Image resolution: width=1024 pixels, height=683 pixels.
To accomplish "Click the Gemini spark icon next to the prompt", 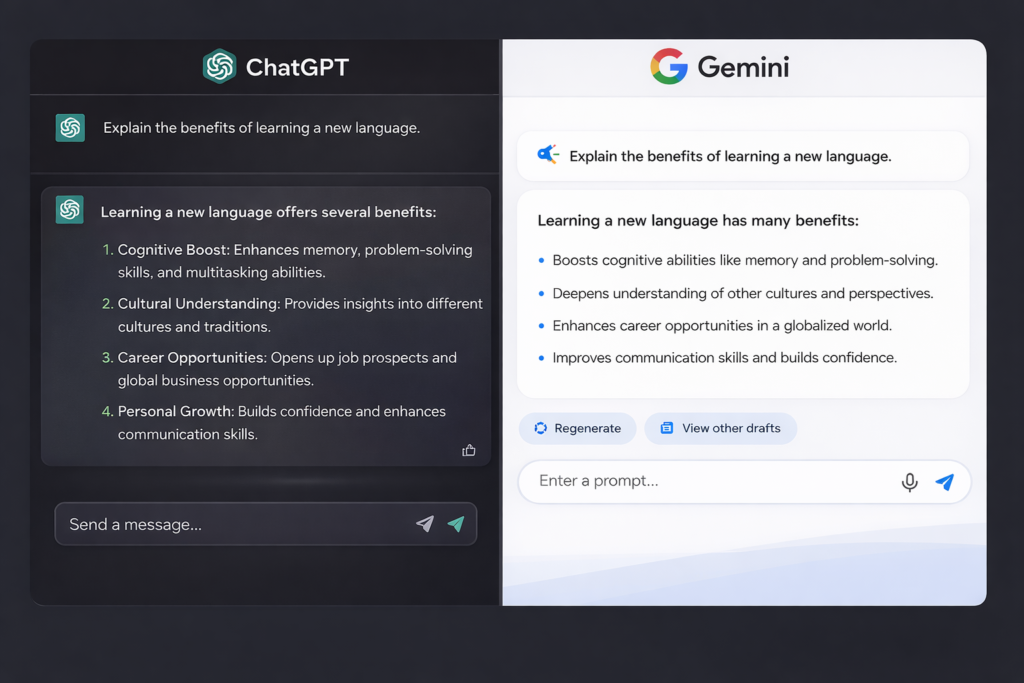I will [549, 154].
